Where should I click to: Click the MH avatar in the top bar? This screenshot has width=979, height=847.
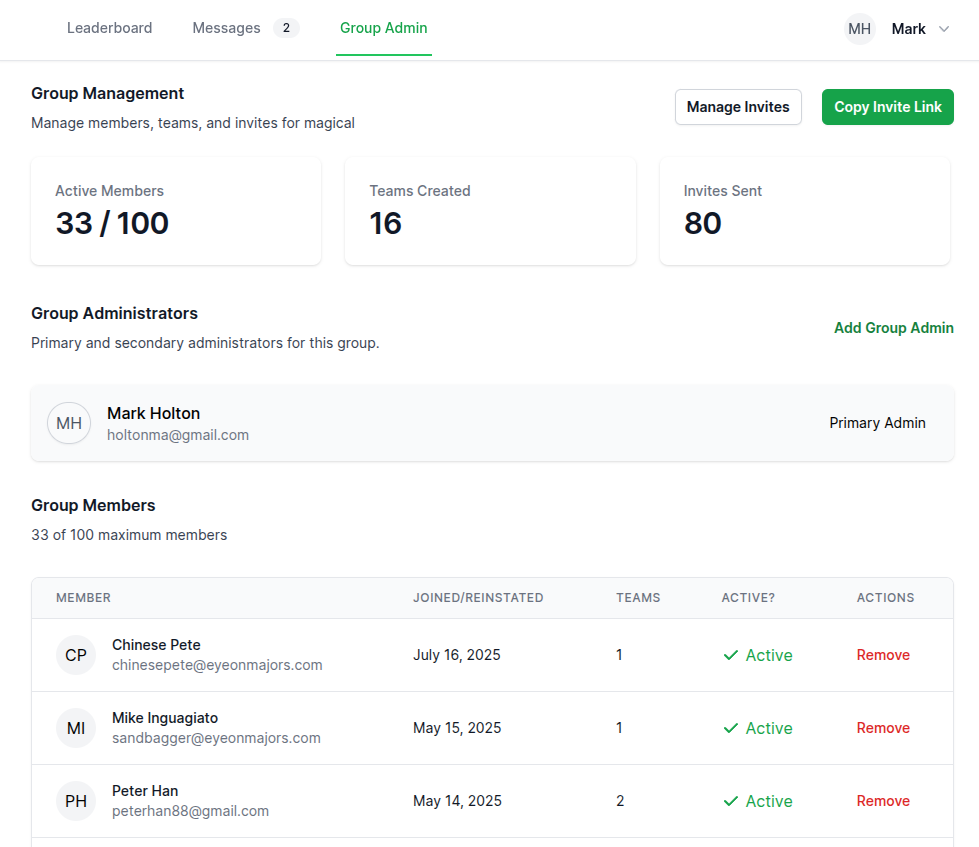tap(858, 28)
